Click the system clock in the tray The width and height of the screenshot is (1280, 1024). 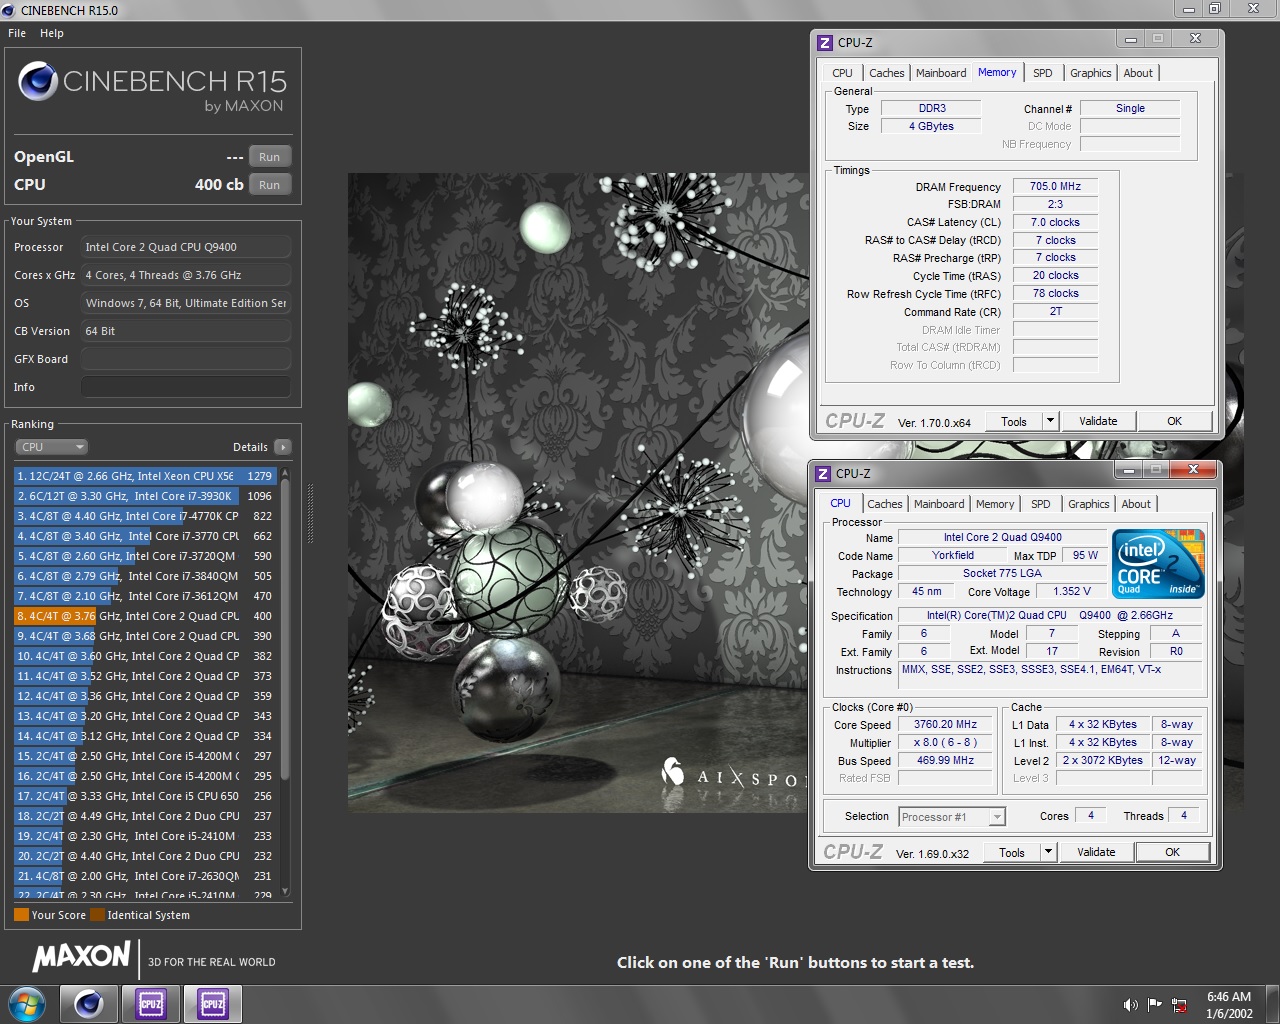pyautogui.click(x=1229, y=1005)
